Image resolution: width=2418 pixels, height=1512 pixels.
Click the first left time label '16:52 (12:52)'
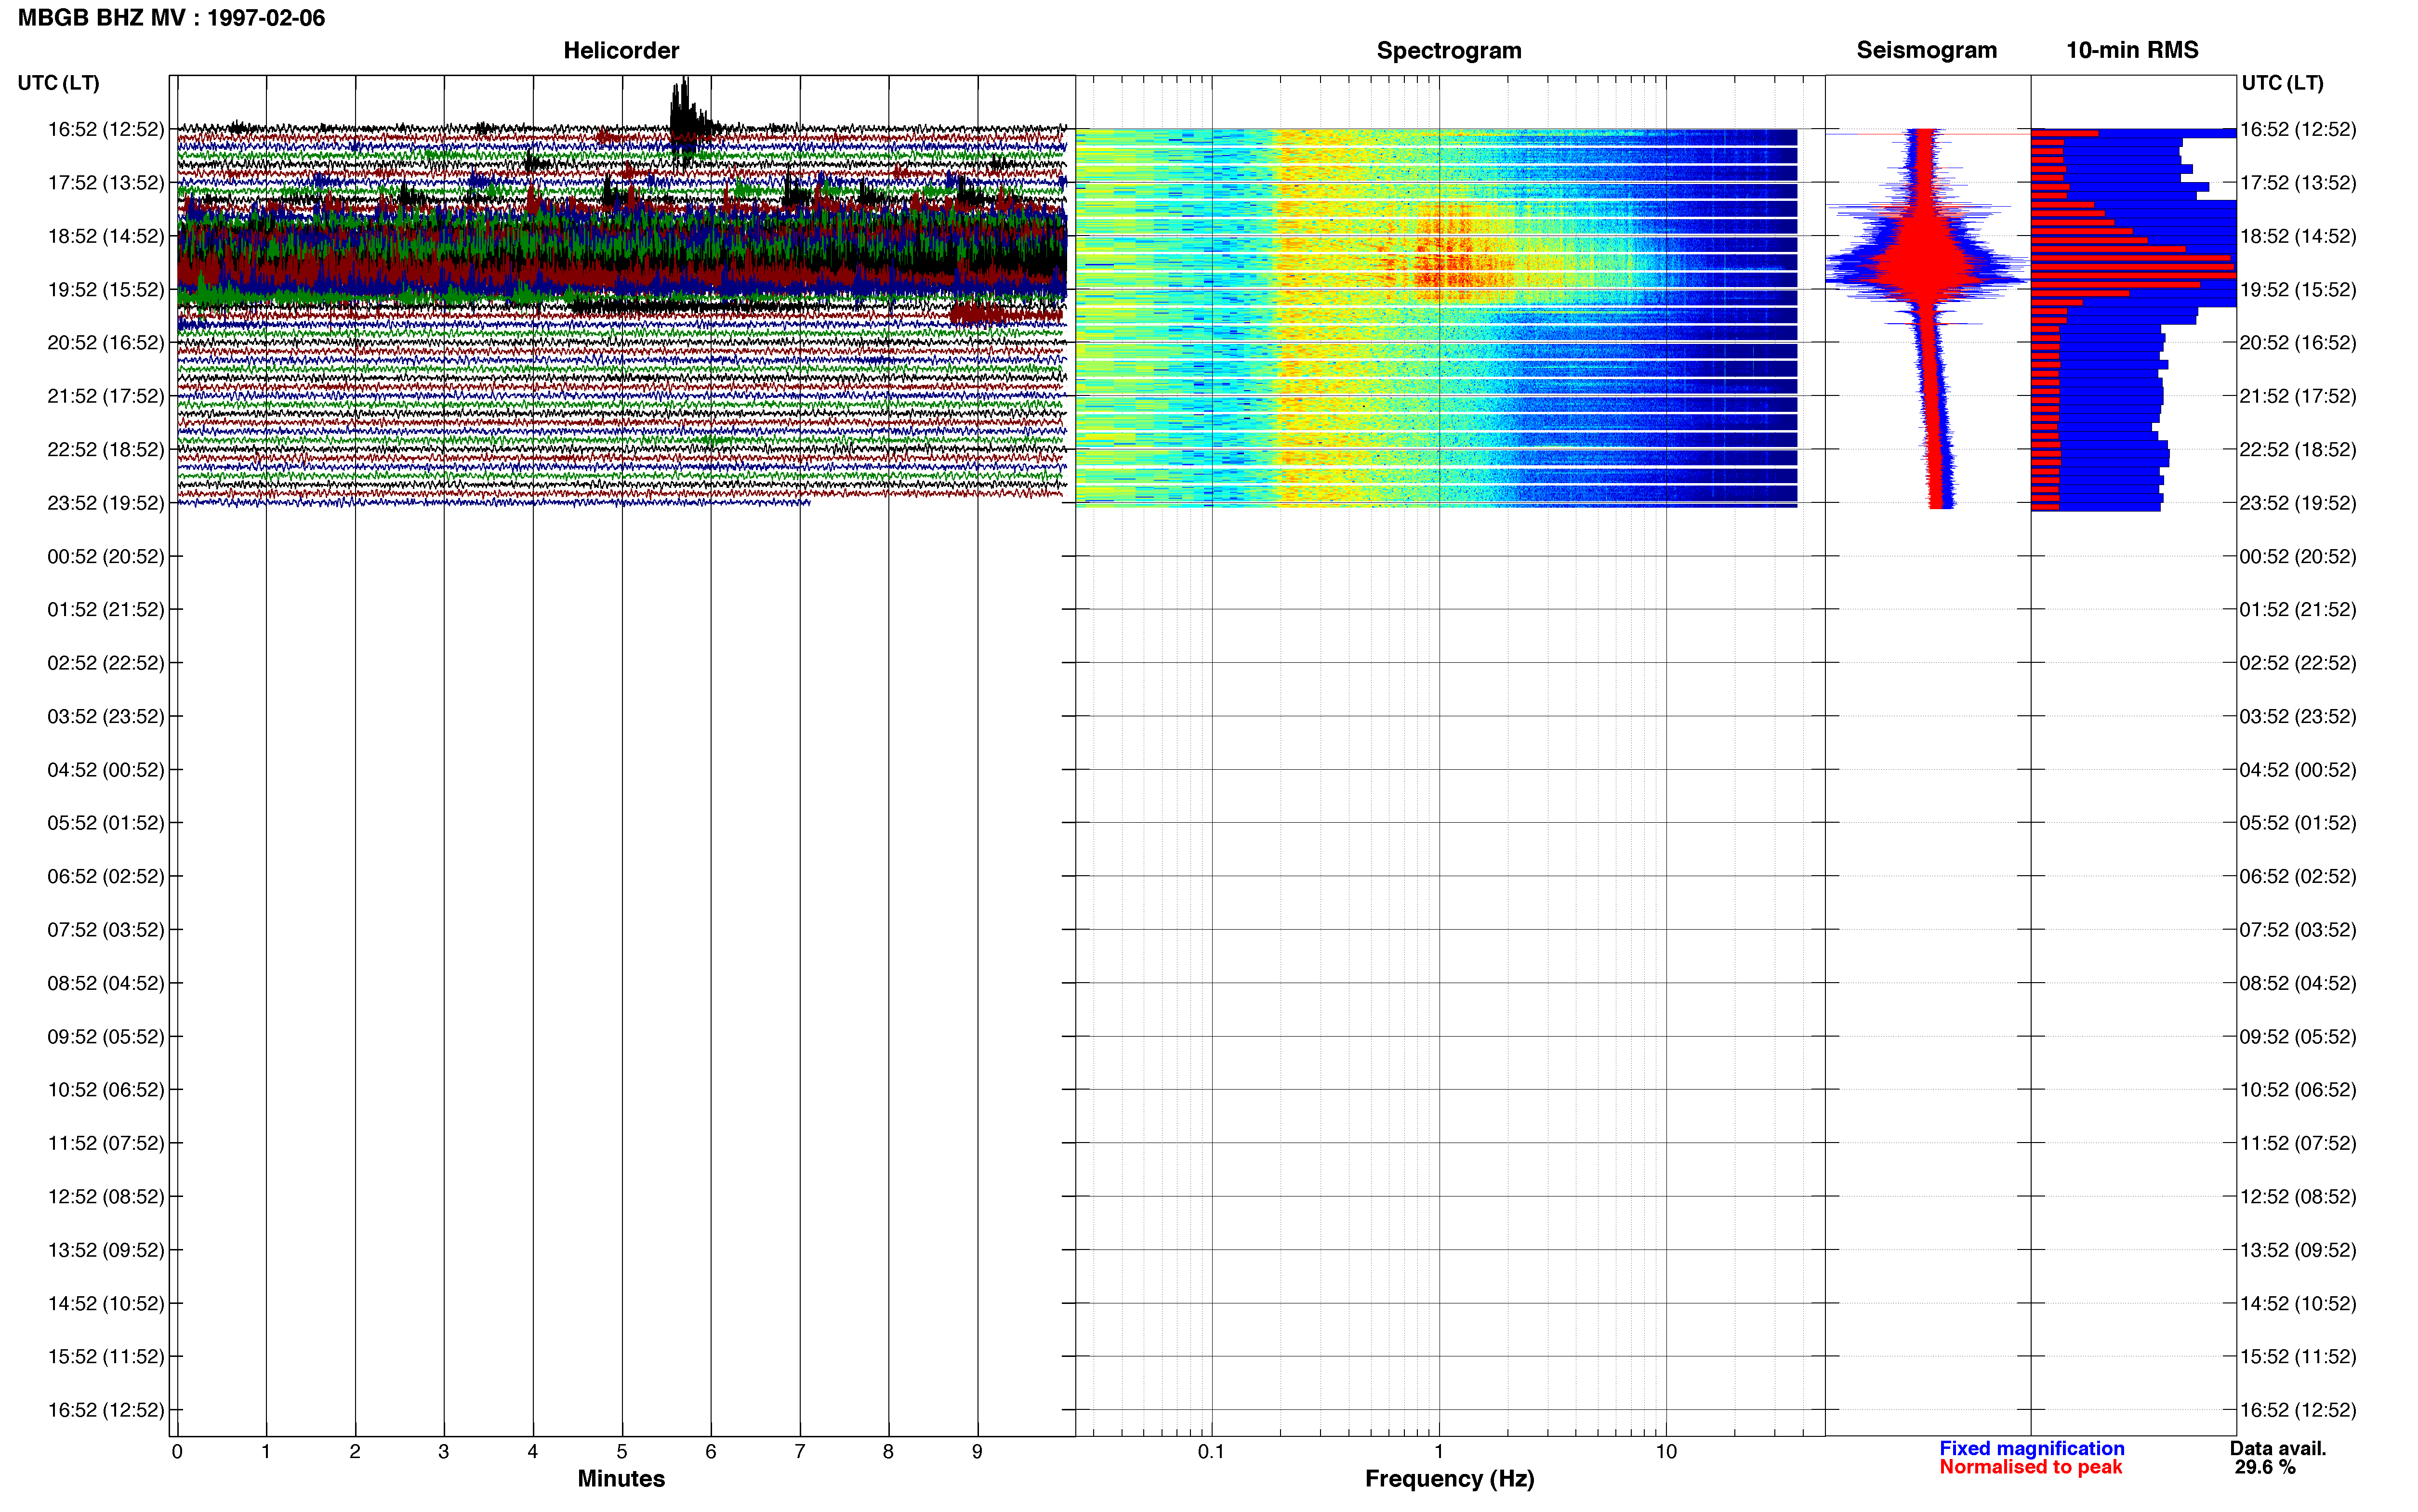click(x=105, y=129)
